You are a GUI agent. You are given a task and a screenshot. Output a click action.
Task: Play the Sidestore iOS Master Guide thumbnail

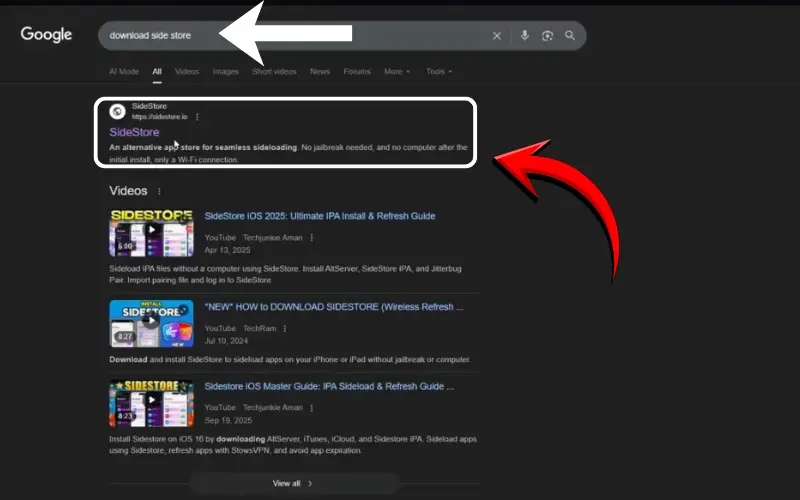(x=151, y=404)
